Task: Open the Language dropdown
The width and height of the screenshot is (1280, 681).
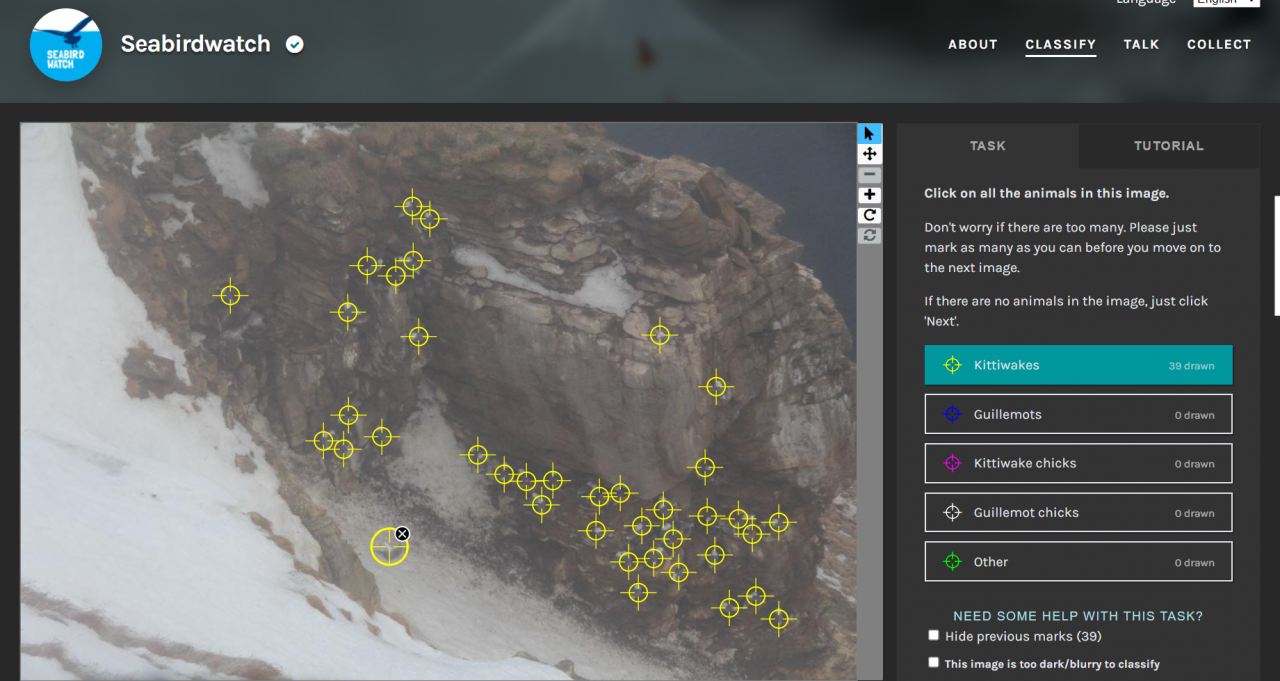Action: (1226, 2)
